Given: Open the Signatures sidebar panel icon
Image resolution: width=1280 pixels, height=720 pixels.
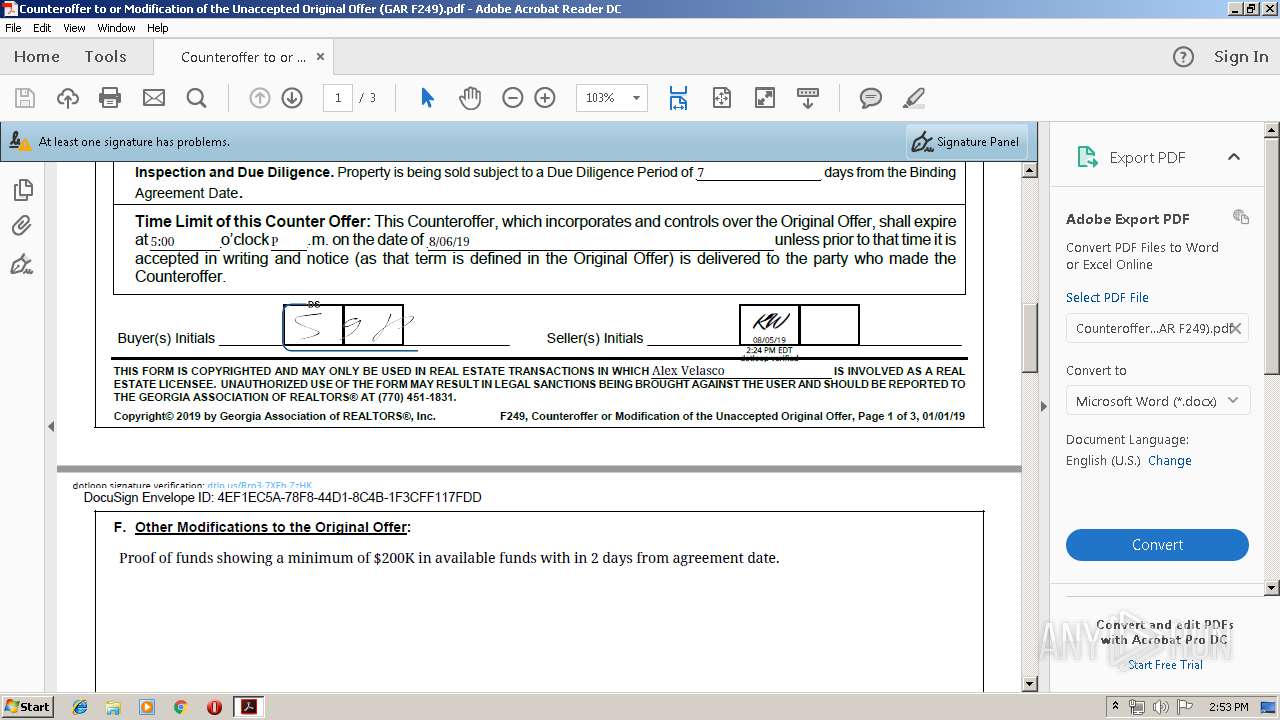Looking at the screenshot, I should click(x=22, y=265).
